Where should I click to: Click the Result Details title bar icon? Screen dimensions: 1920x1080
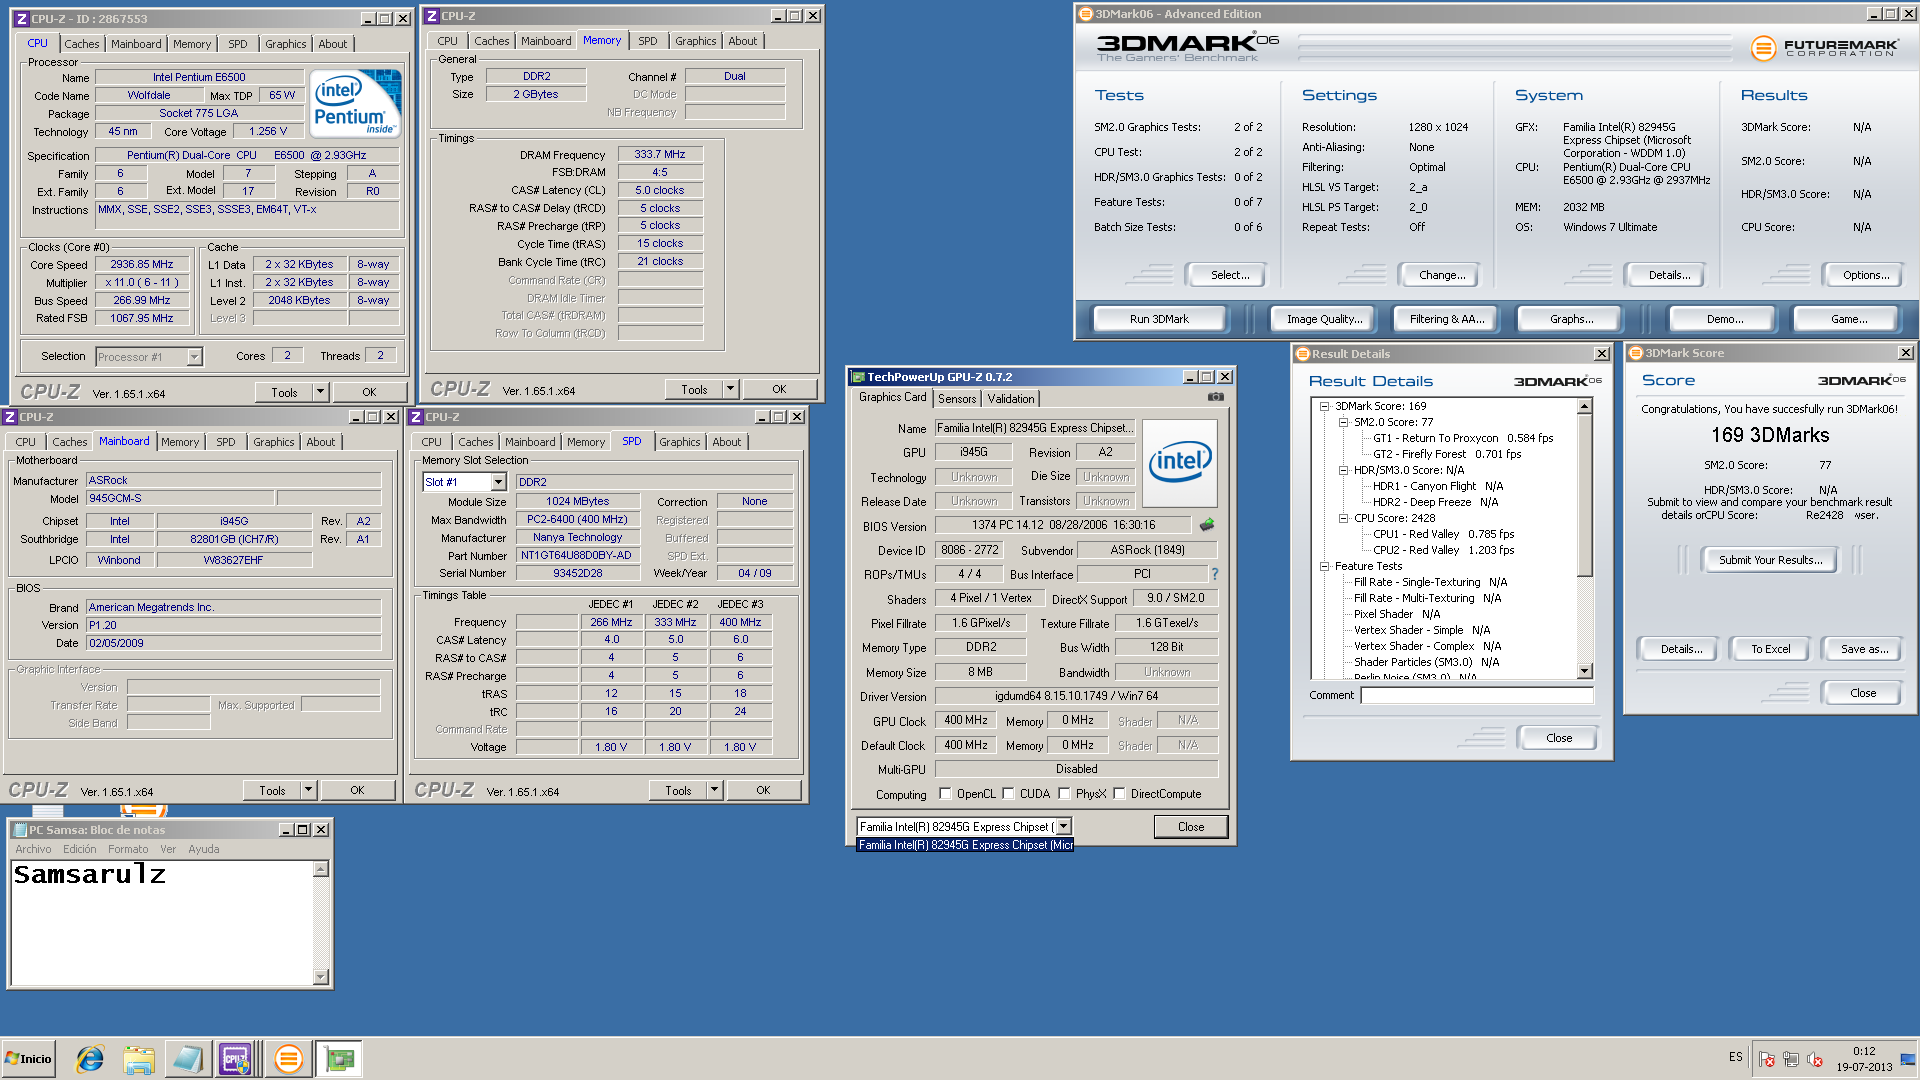(1302, 354)
